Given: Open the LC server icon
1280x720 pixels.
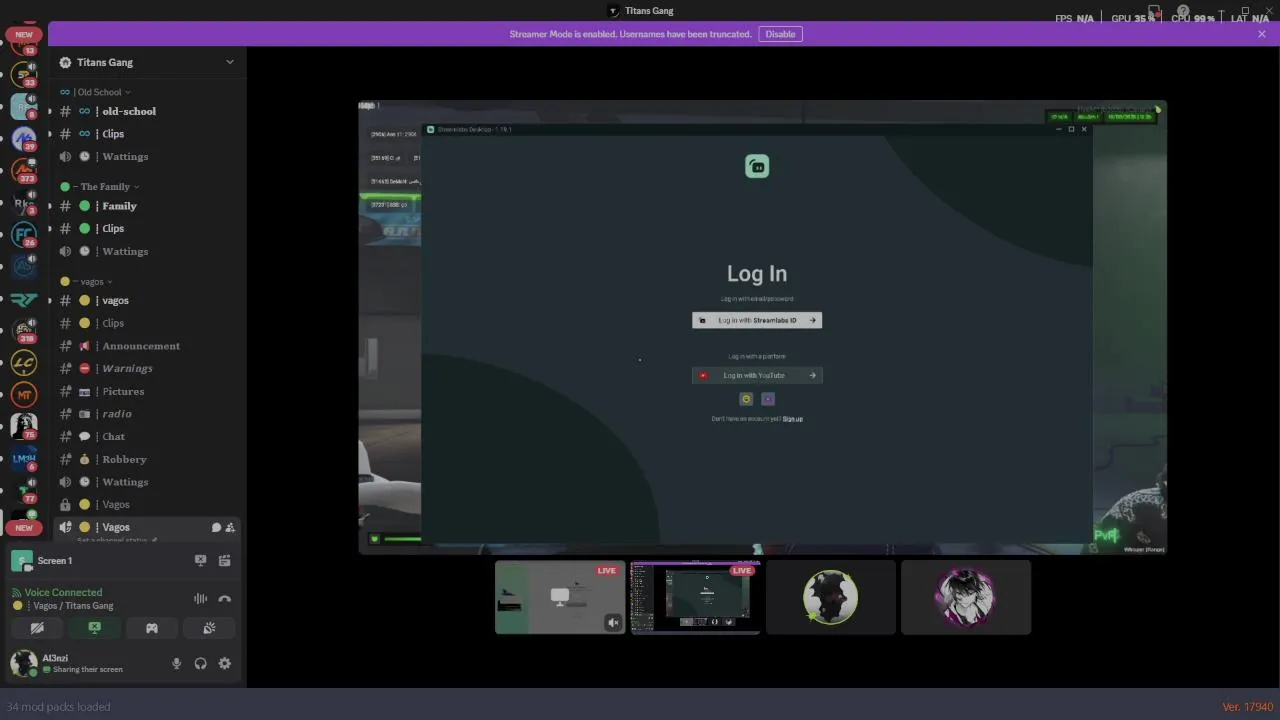Looking at the screenshot, I should click(x=24, y=363).
